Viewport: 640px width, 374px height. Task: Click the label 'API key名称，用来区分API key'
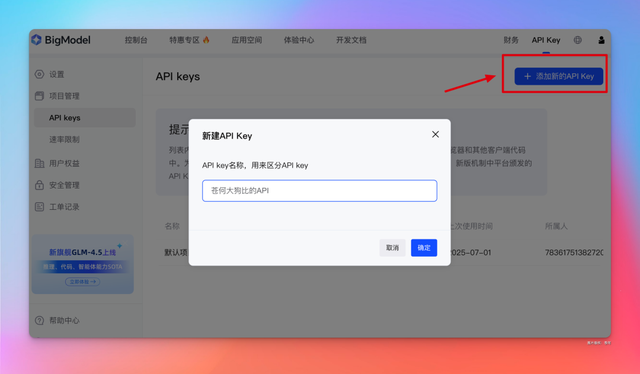[x=255, y=165]
